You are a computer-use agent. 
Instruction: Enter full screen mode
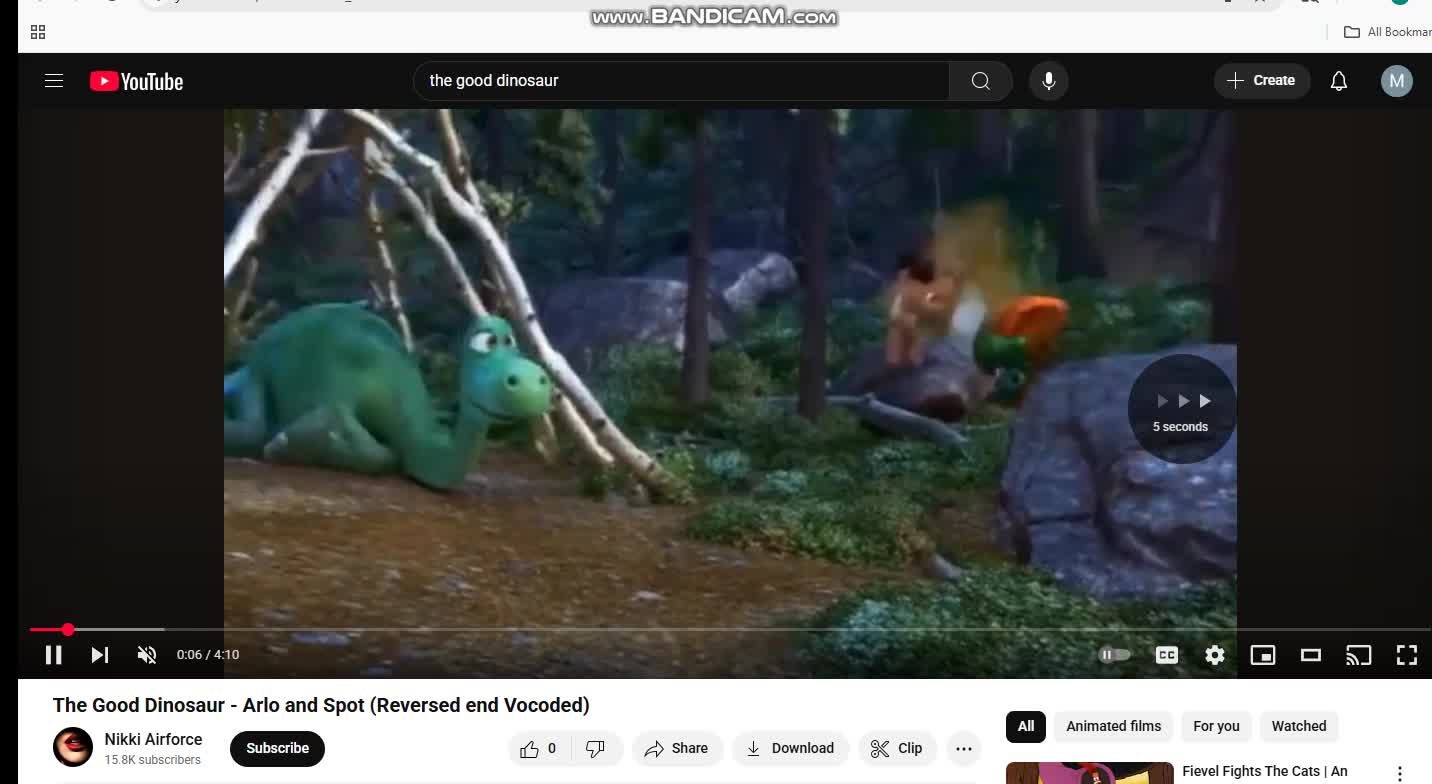click(x=1406, y=655)
